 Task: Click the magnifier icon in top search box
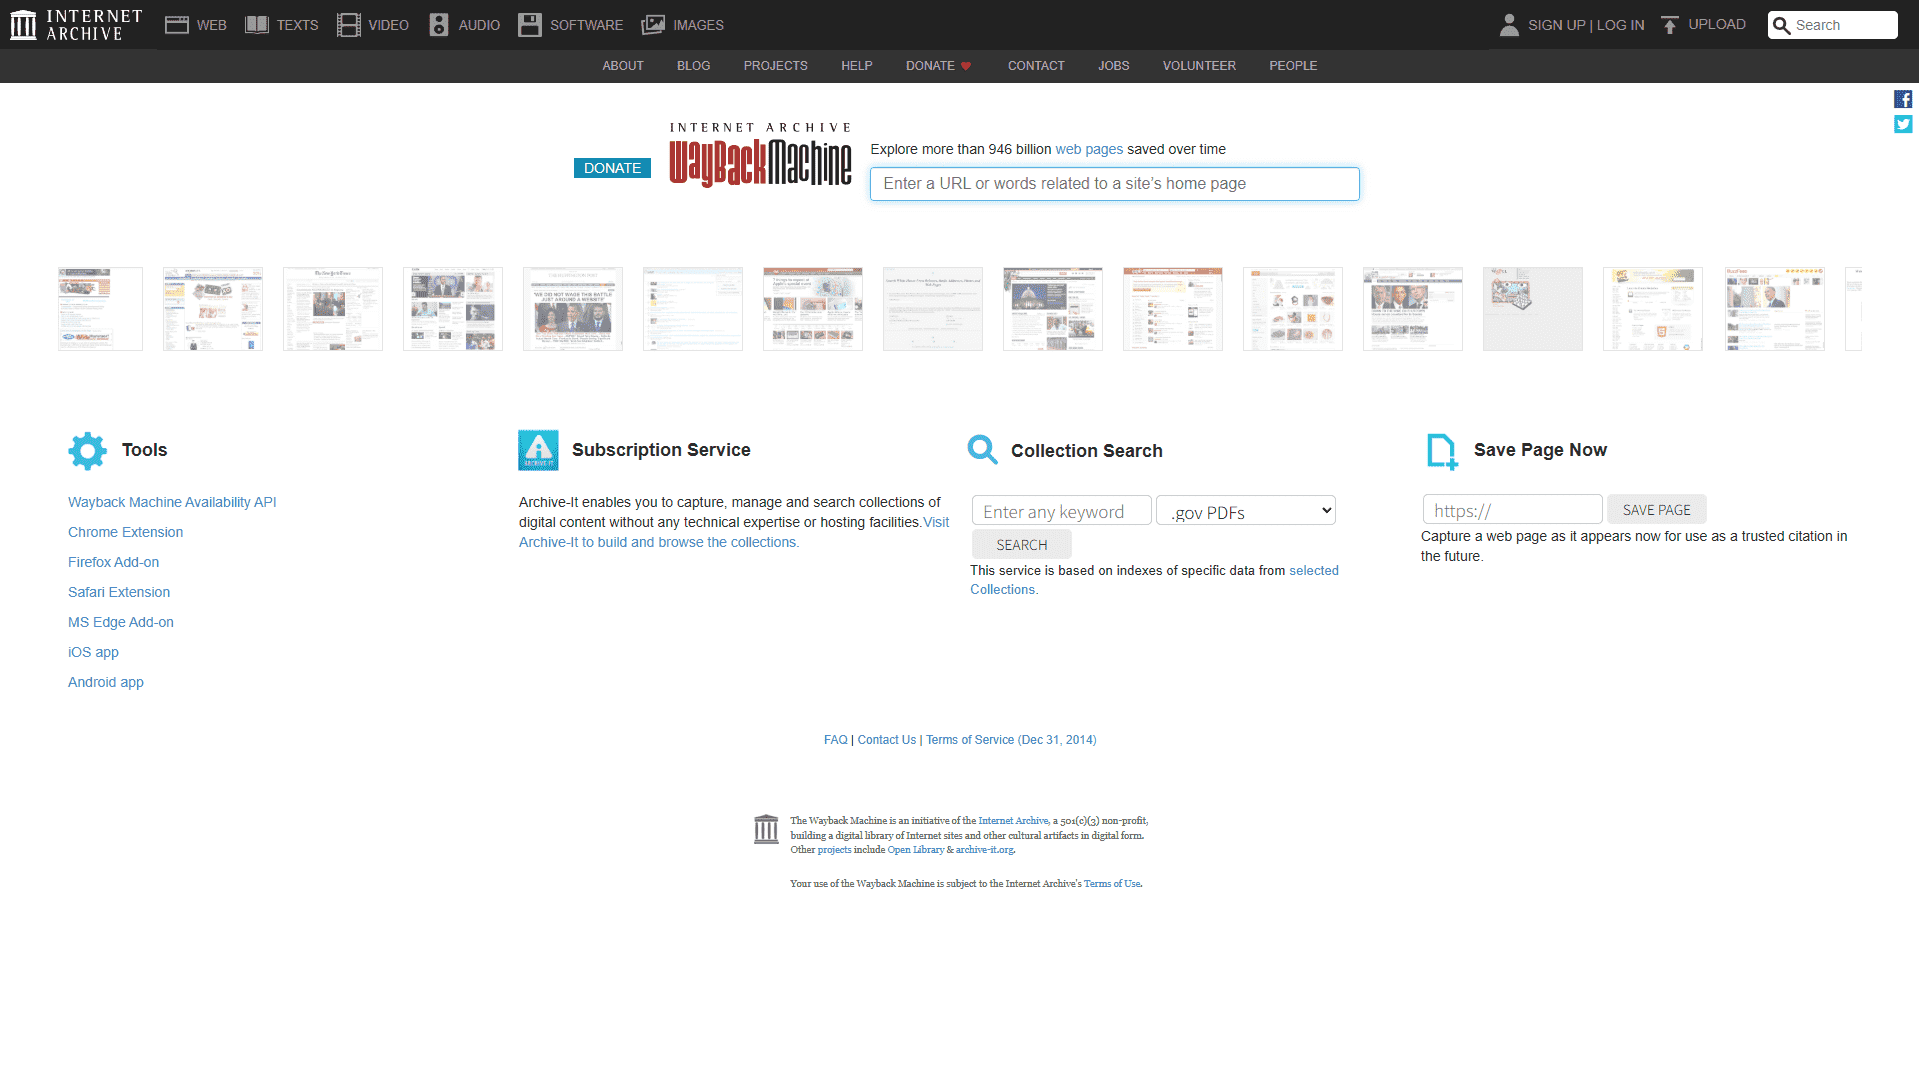pos(1782,25)
